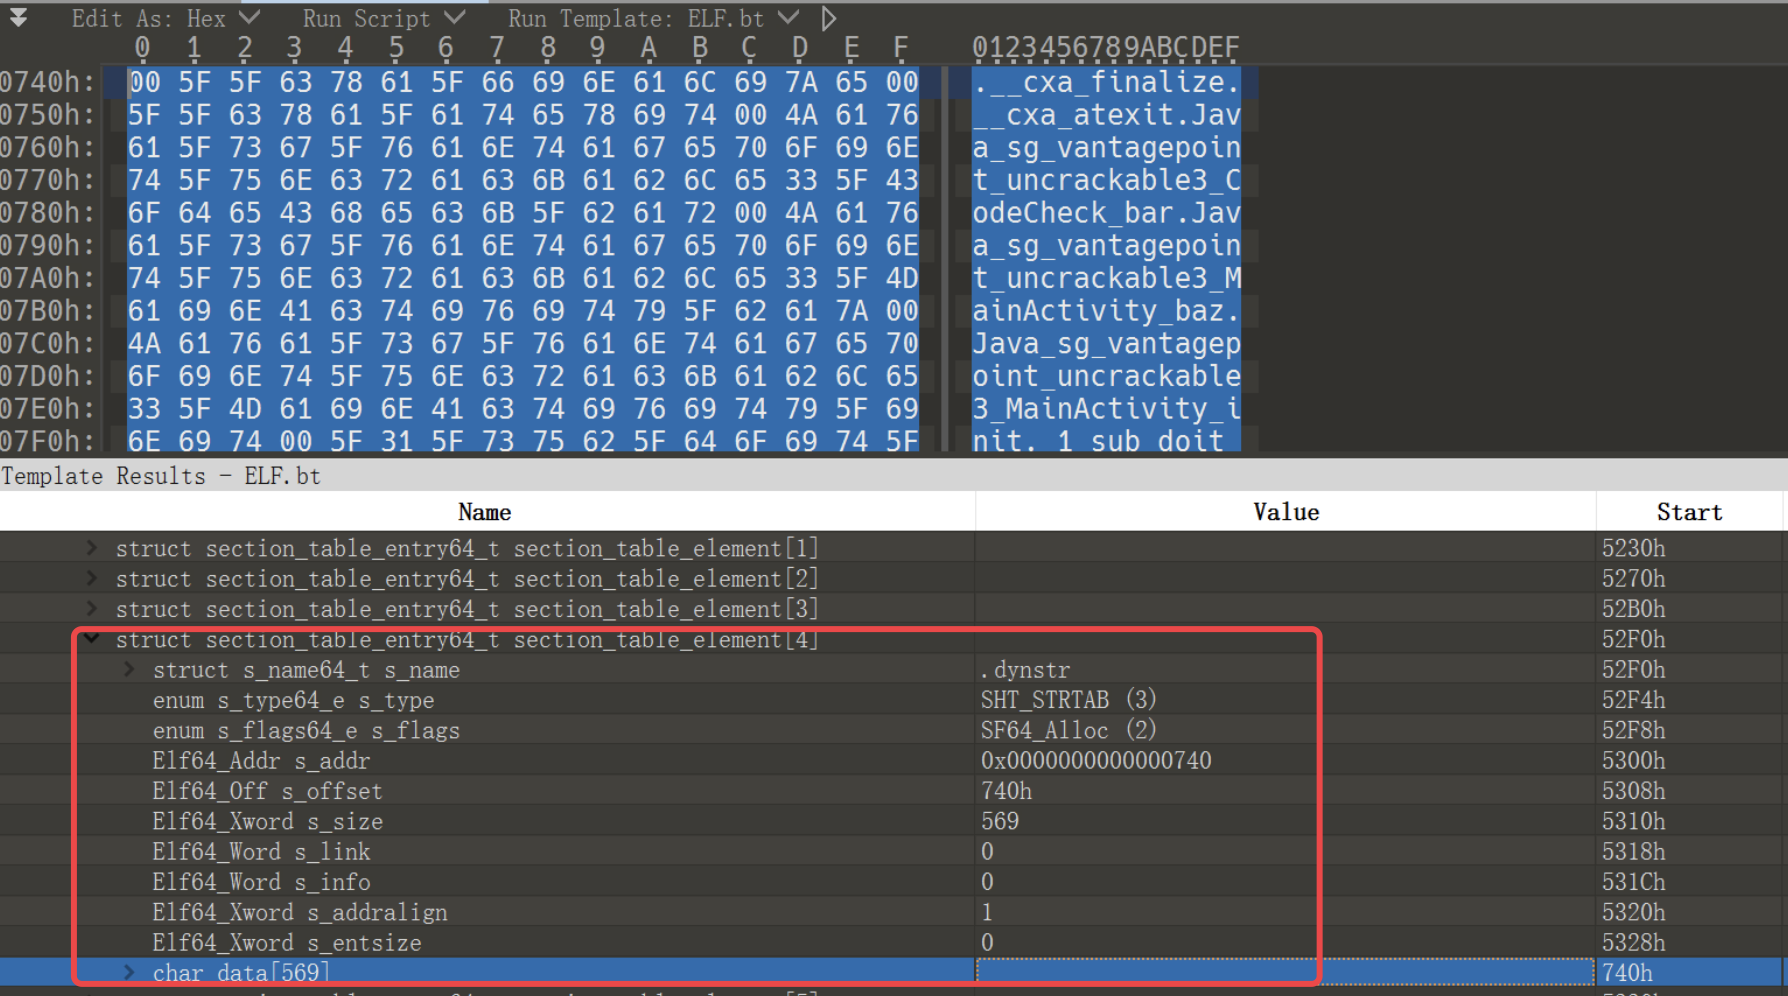
Task: Select the enum s_type64_e s_type row
Action: pyautogui.click(x=892, y=700)
